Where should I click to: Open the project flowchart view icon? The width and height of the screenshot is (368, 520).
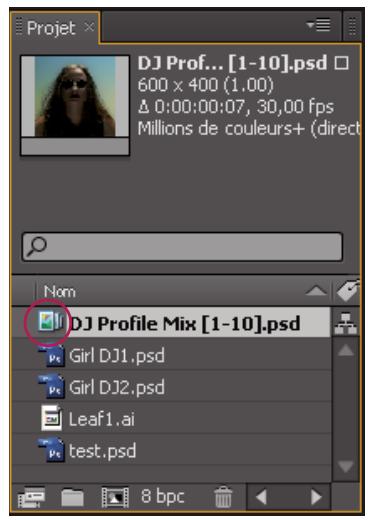[346, 323]
